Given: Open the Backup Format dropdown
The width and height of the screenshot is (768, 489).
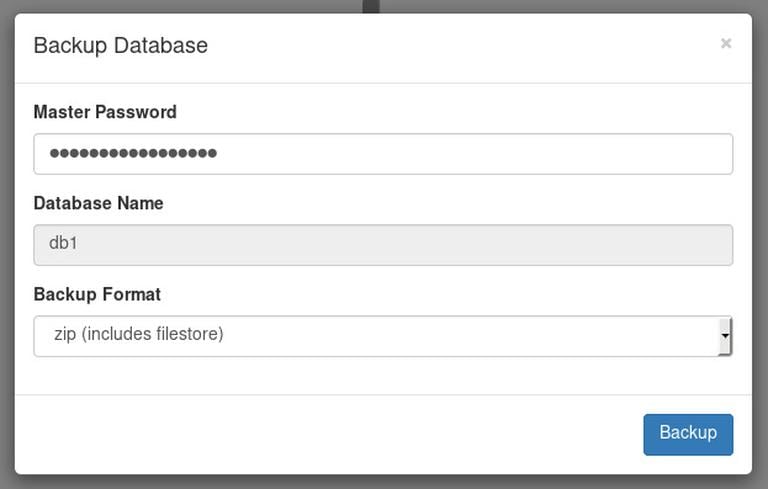Looking at the screenshot, I should coord(383,336).
